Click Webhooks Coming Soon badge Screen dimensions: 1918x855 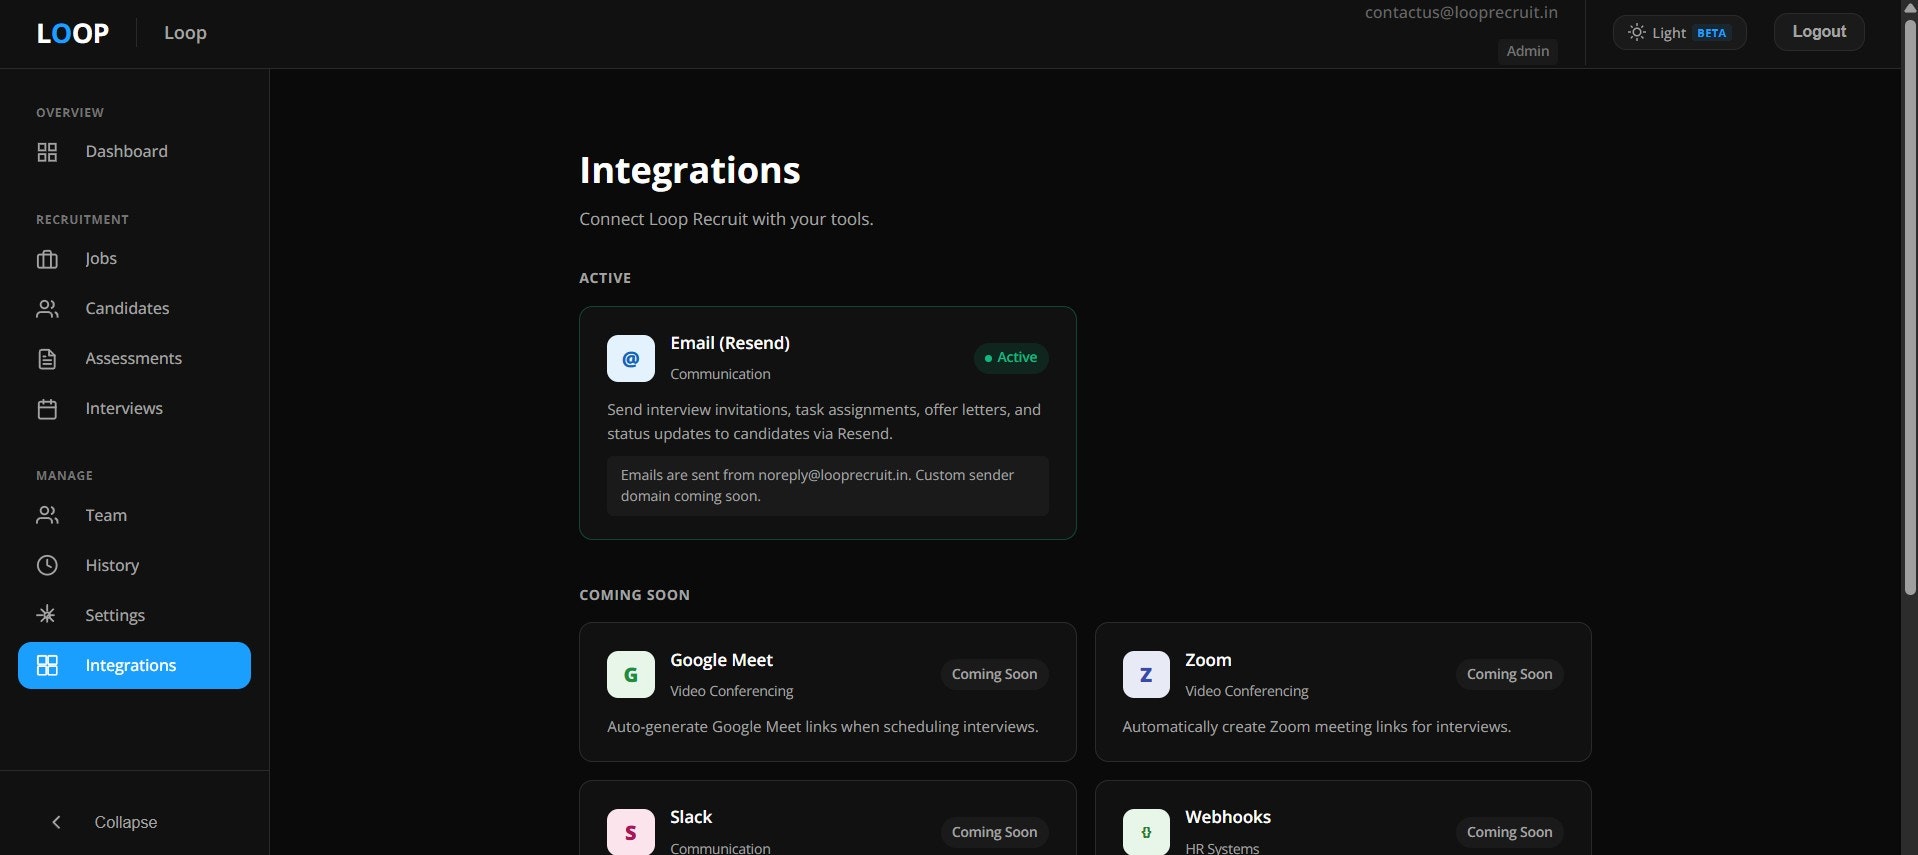1509,832
